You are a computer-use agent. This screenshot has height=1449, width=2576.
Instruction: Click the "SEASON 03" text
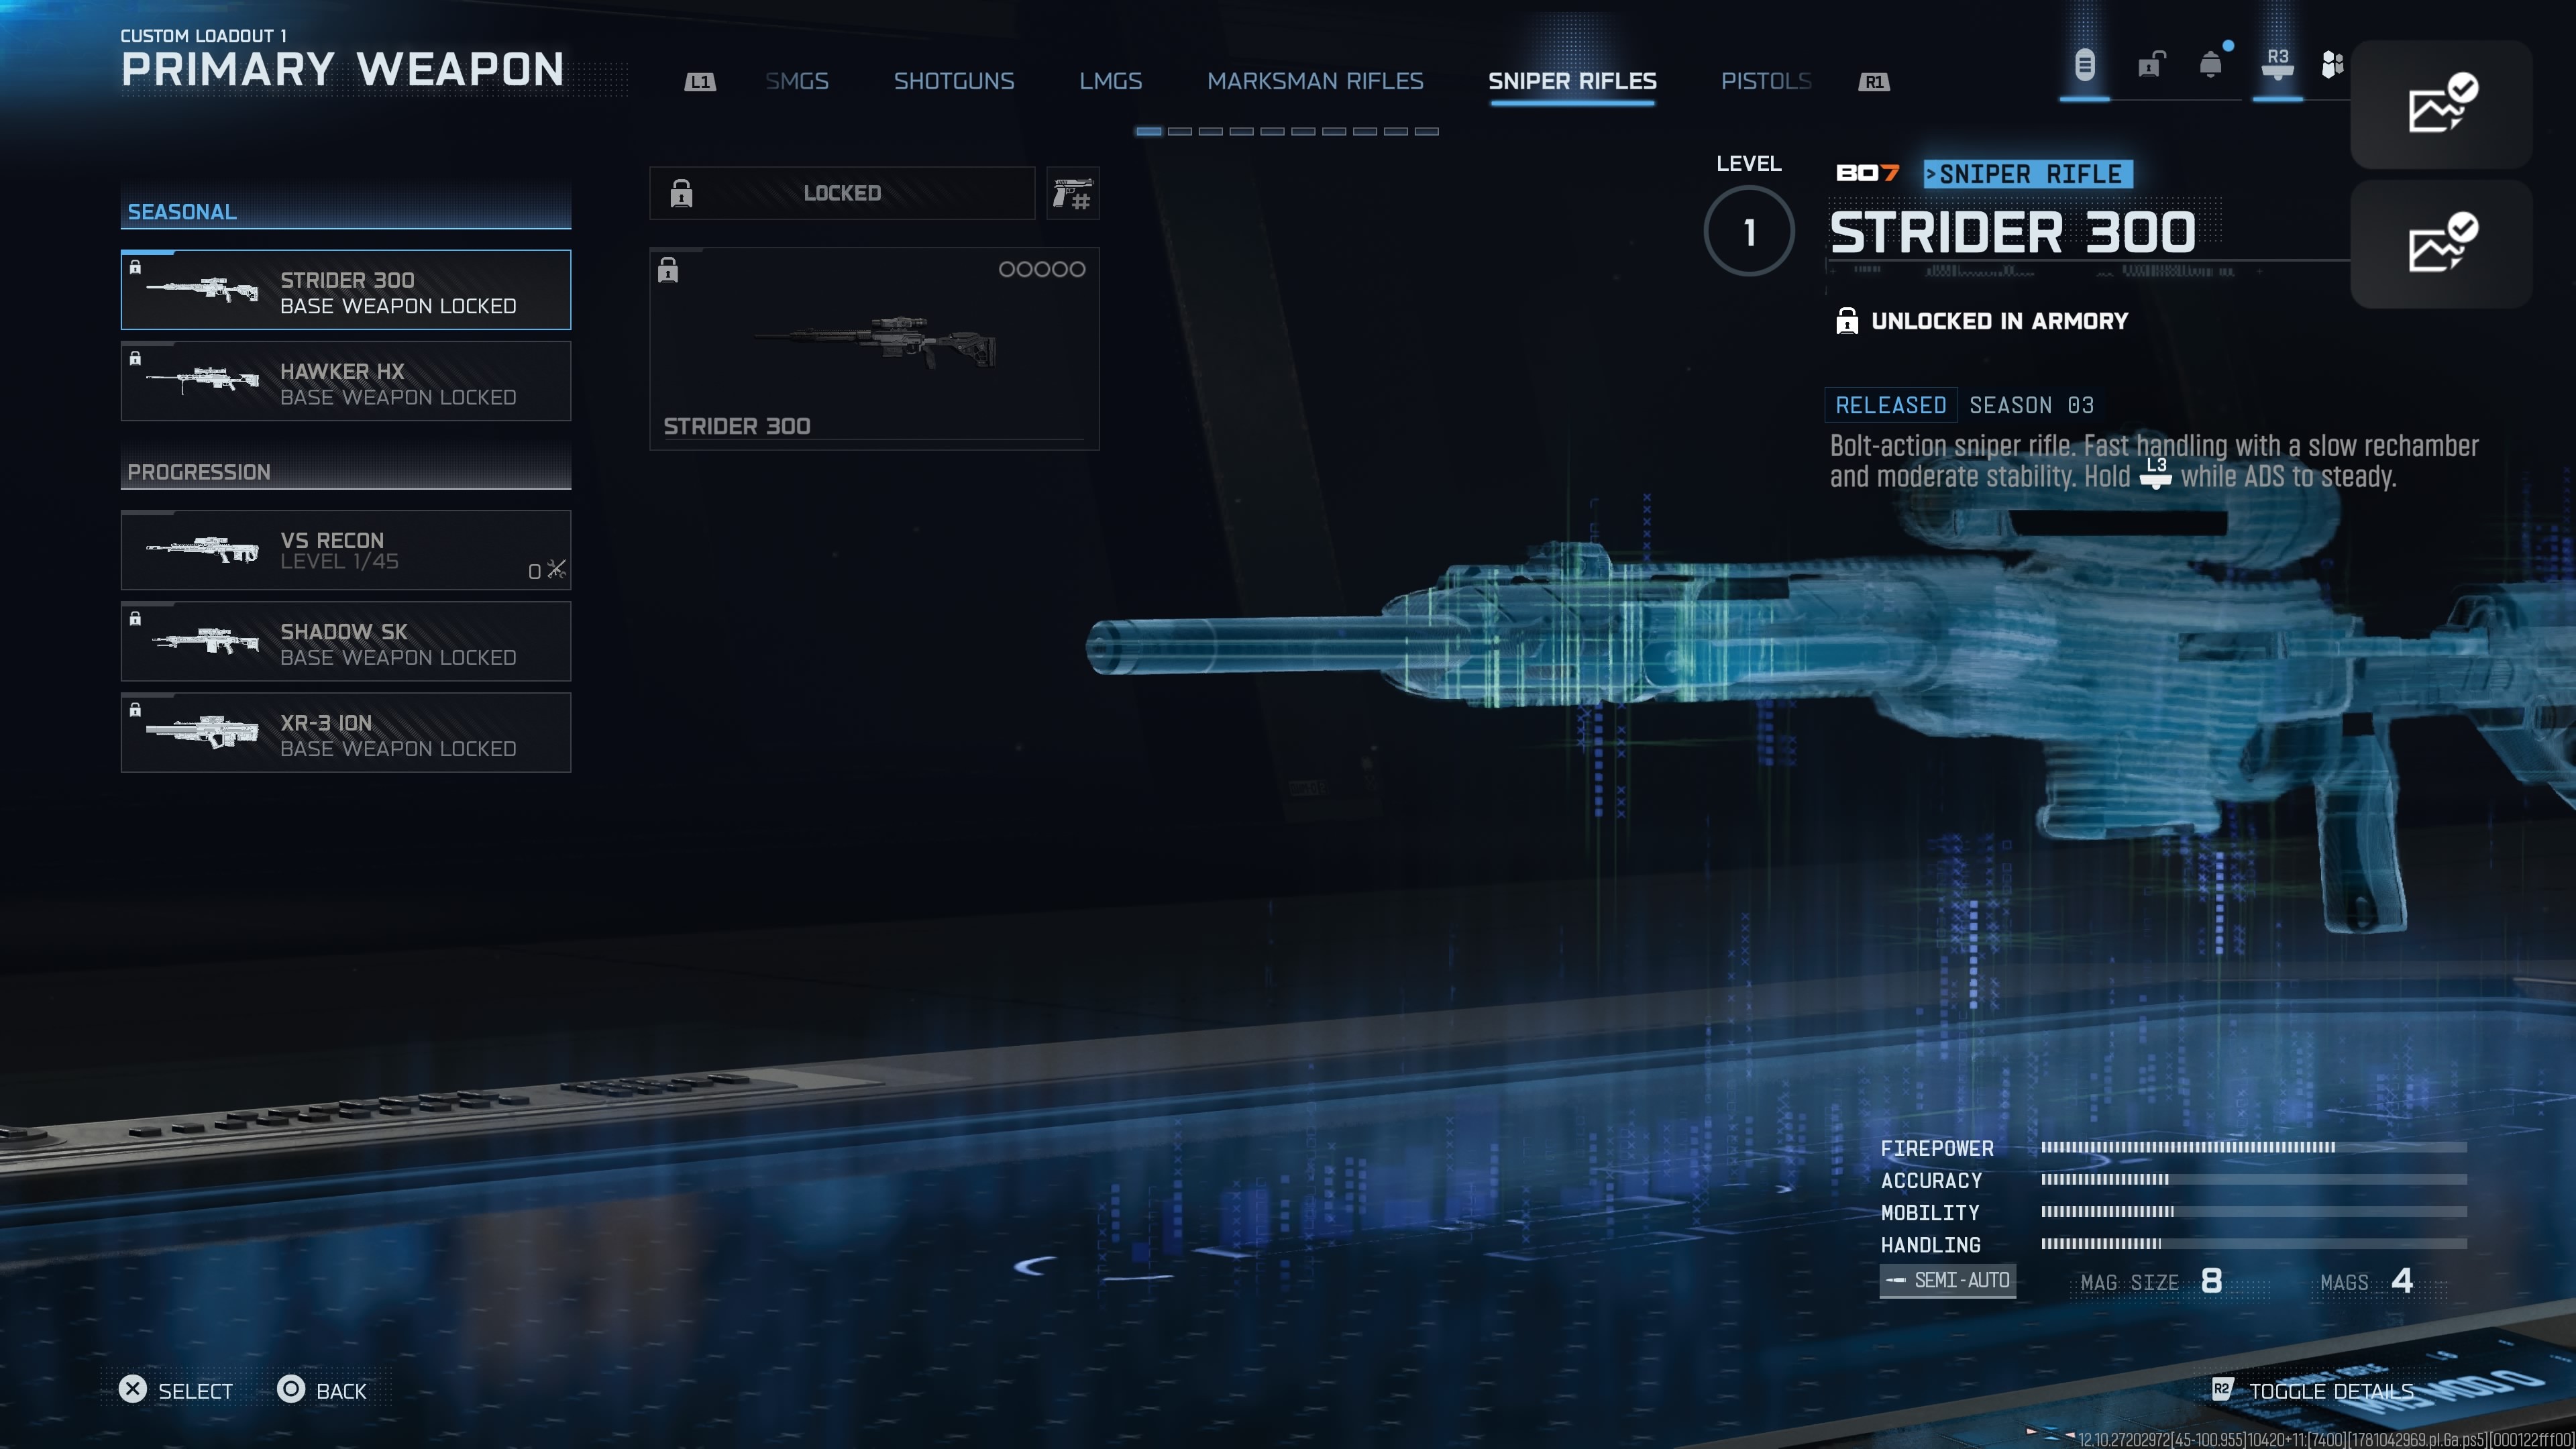pos(2031,405)
